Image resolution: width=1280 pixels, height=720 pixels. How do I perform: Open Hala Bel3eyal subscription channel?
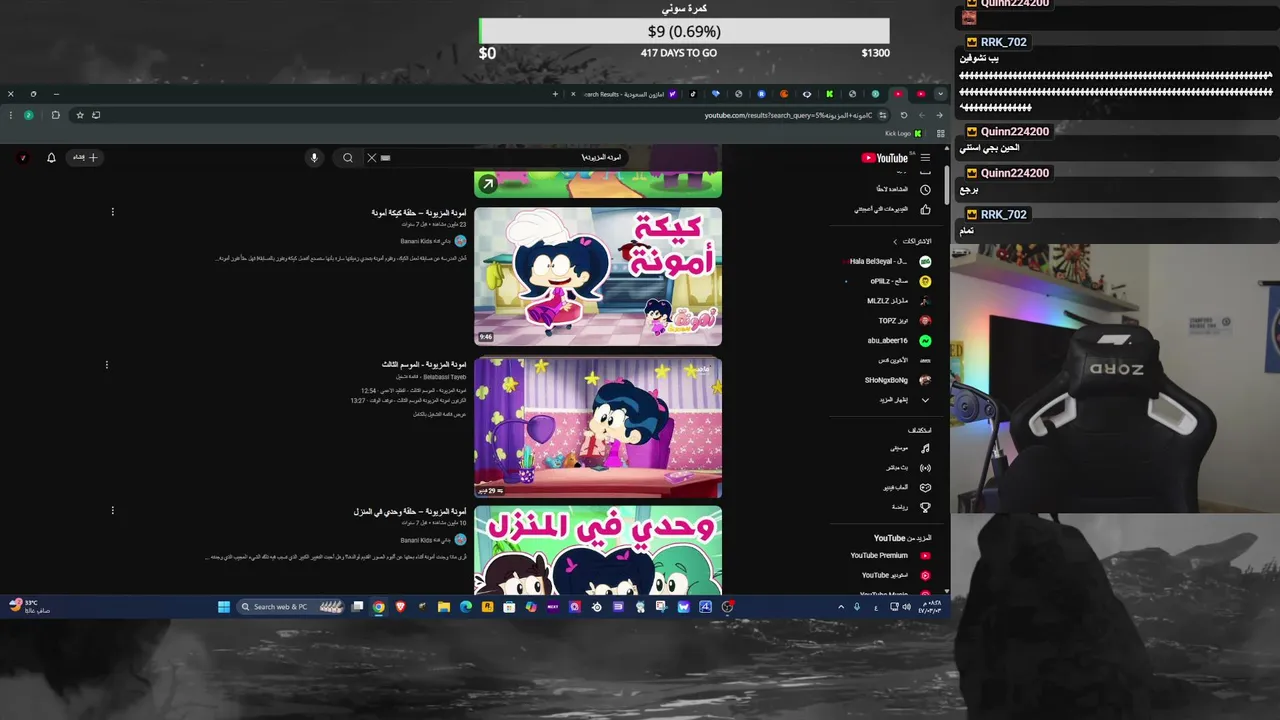(889, 261)
